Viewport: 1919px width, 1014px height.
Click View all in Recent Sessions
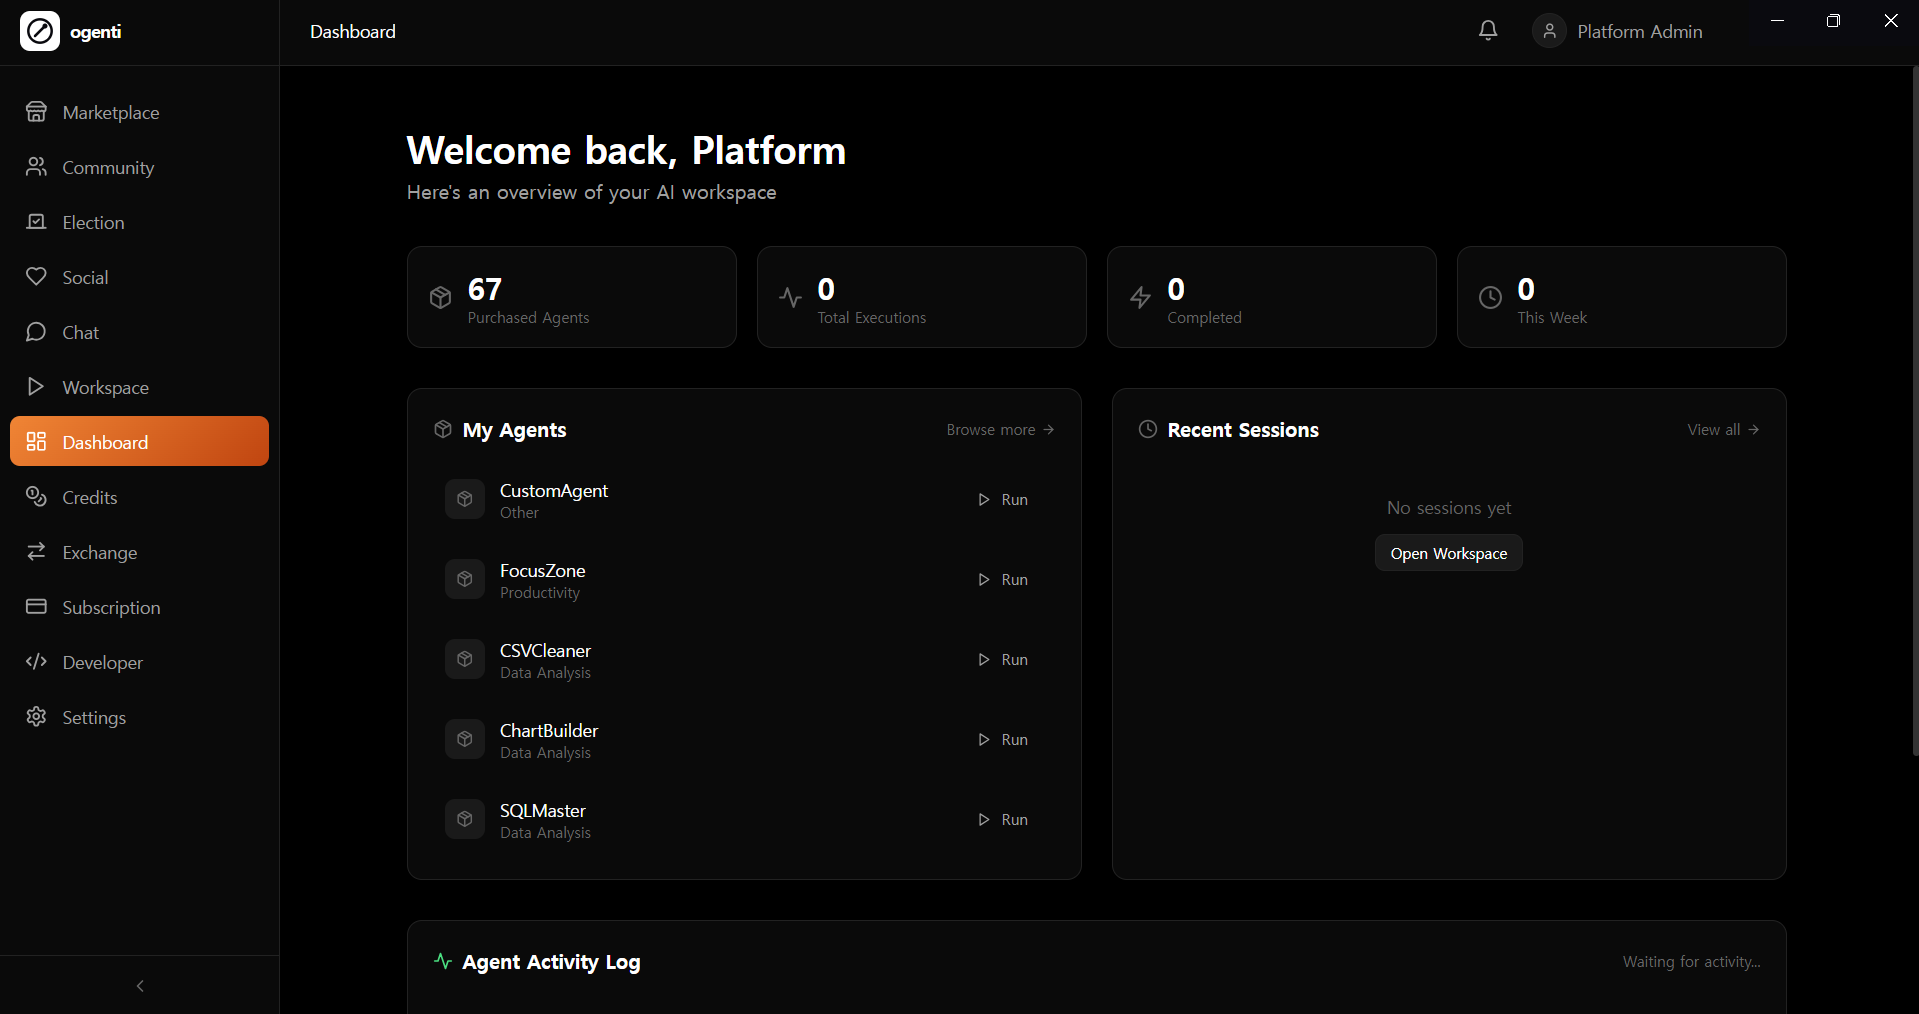point(1723,430)
